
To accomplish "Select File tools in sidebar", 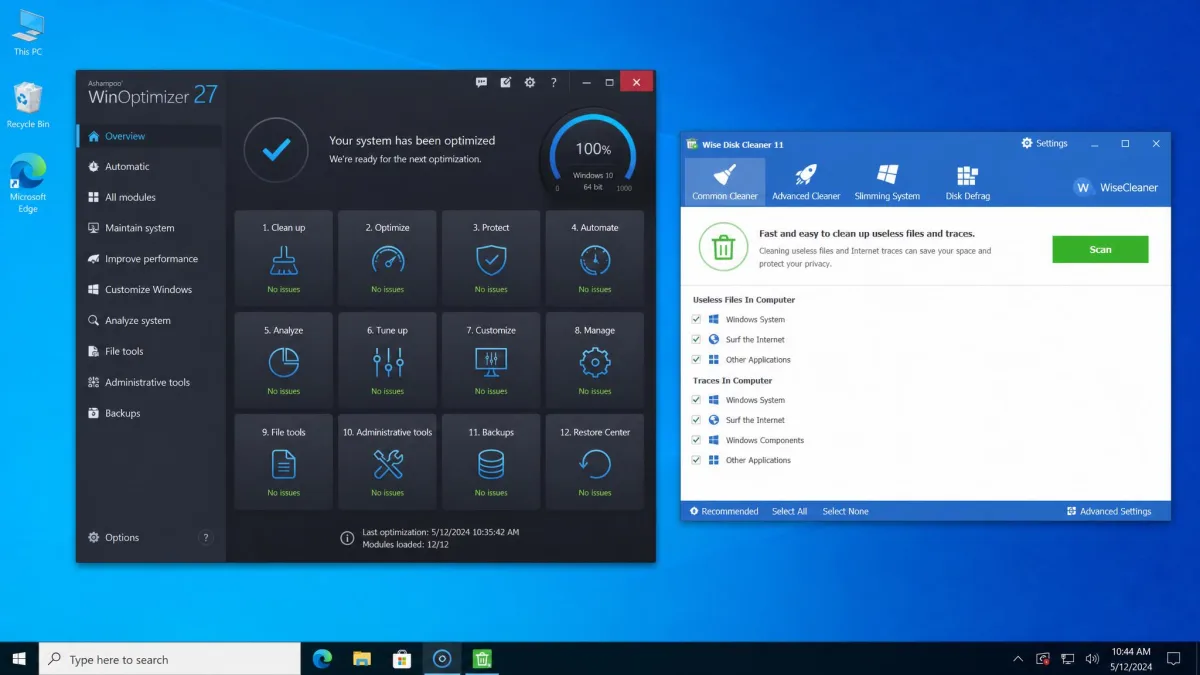I will 150,351.
